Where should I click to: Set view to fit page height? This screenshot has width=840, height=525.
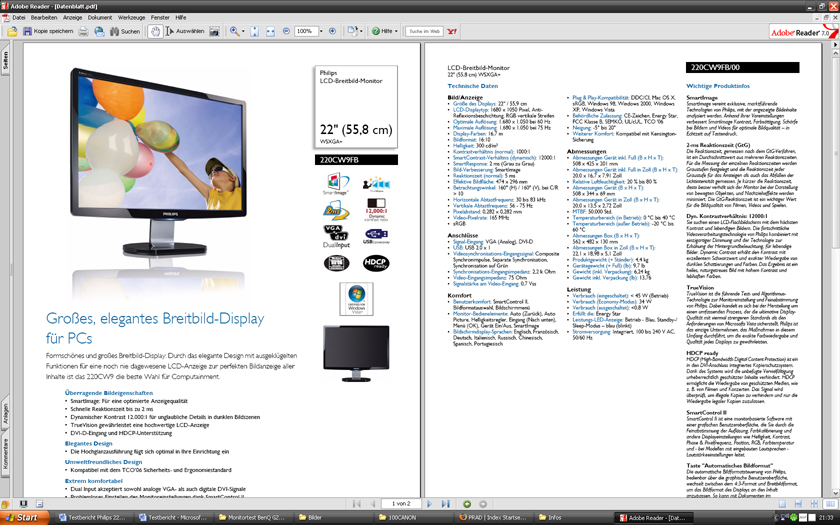(254, 32)
